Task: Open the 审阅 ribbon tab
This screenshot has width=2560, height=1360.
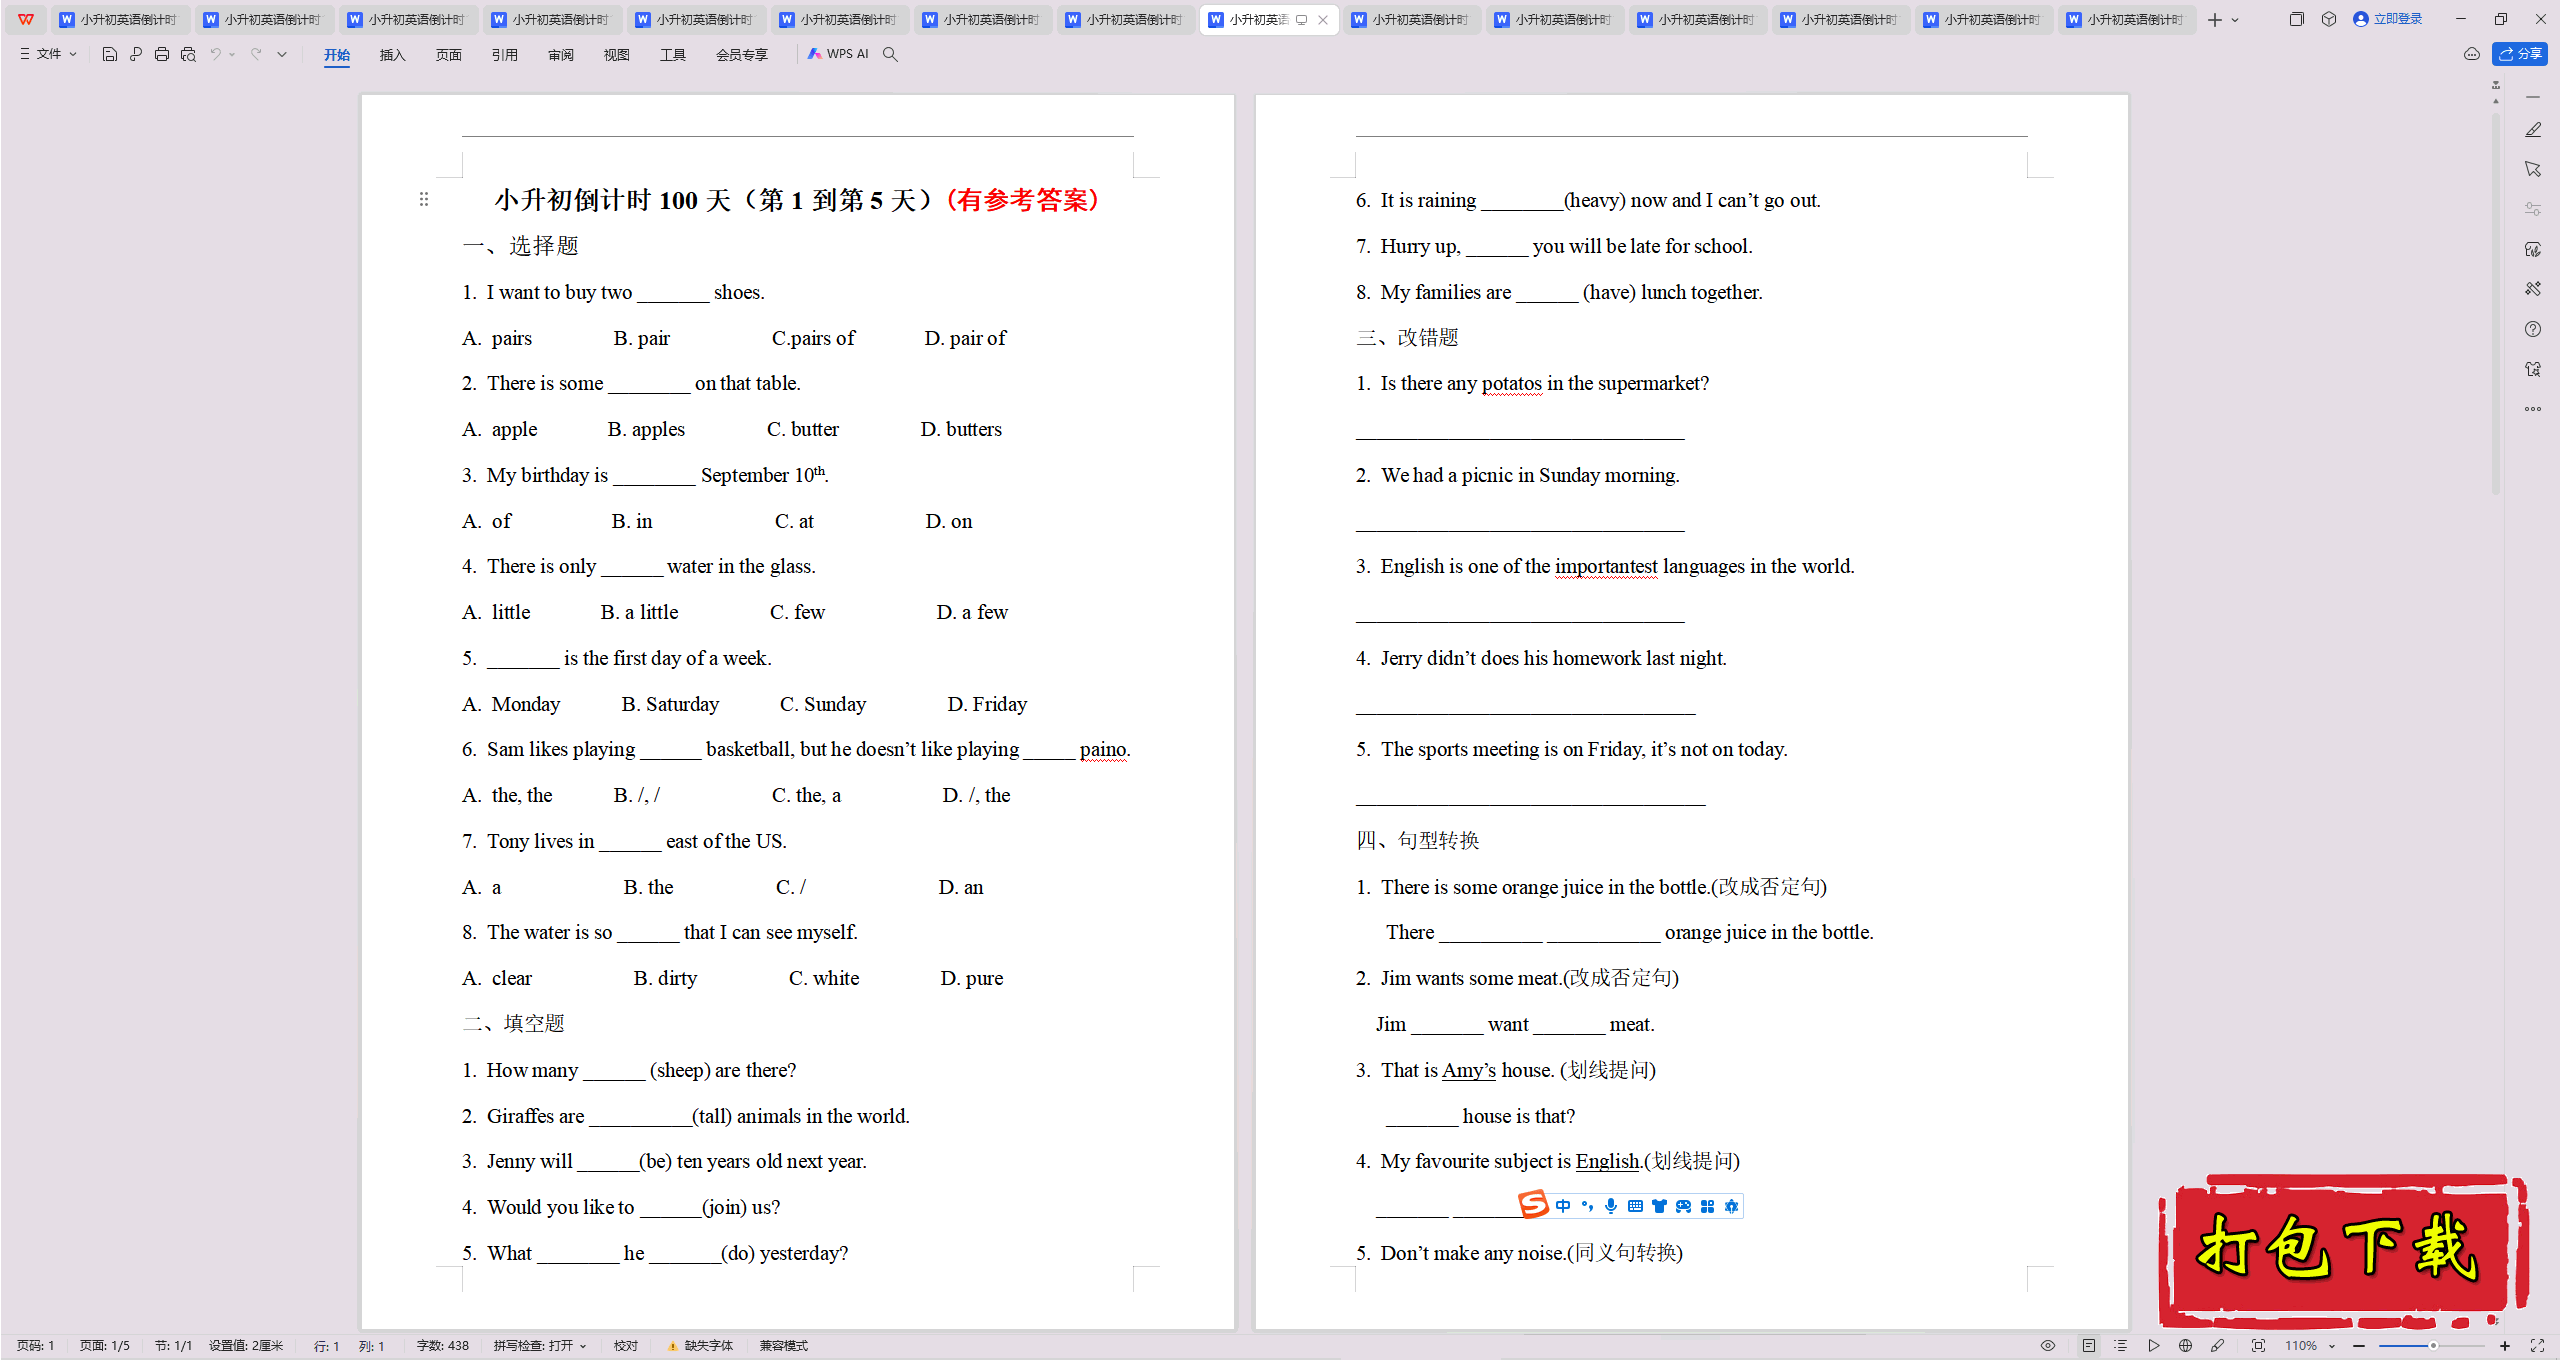Action: (x=561, y=55)
